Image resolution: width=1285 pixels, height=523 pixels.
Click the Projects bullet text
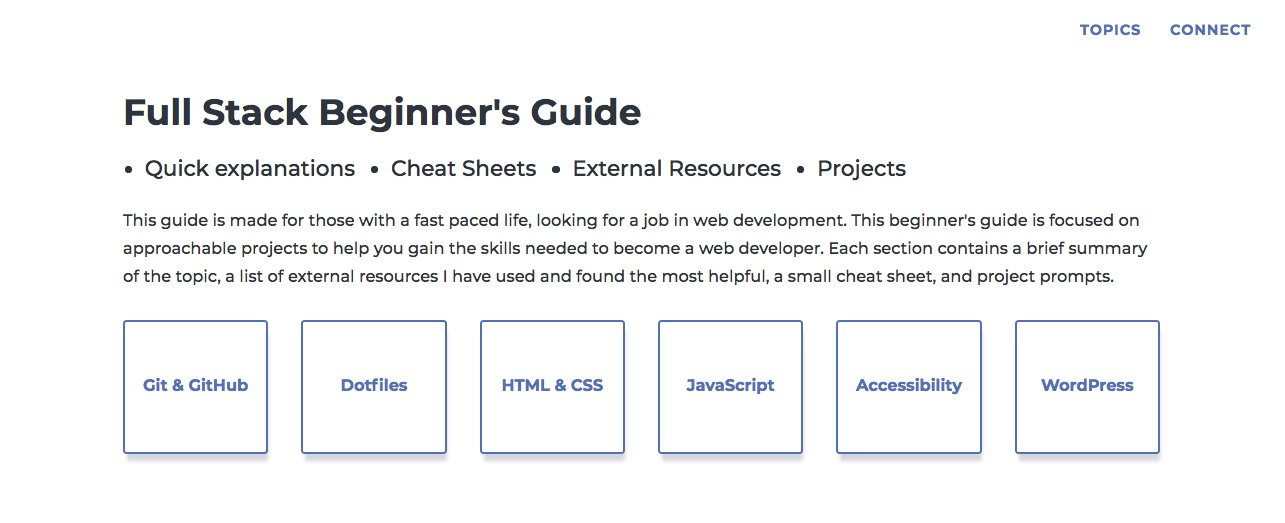pos(861,169)
